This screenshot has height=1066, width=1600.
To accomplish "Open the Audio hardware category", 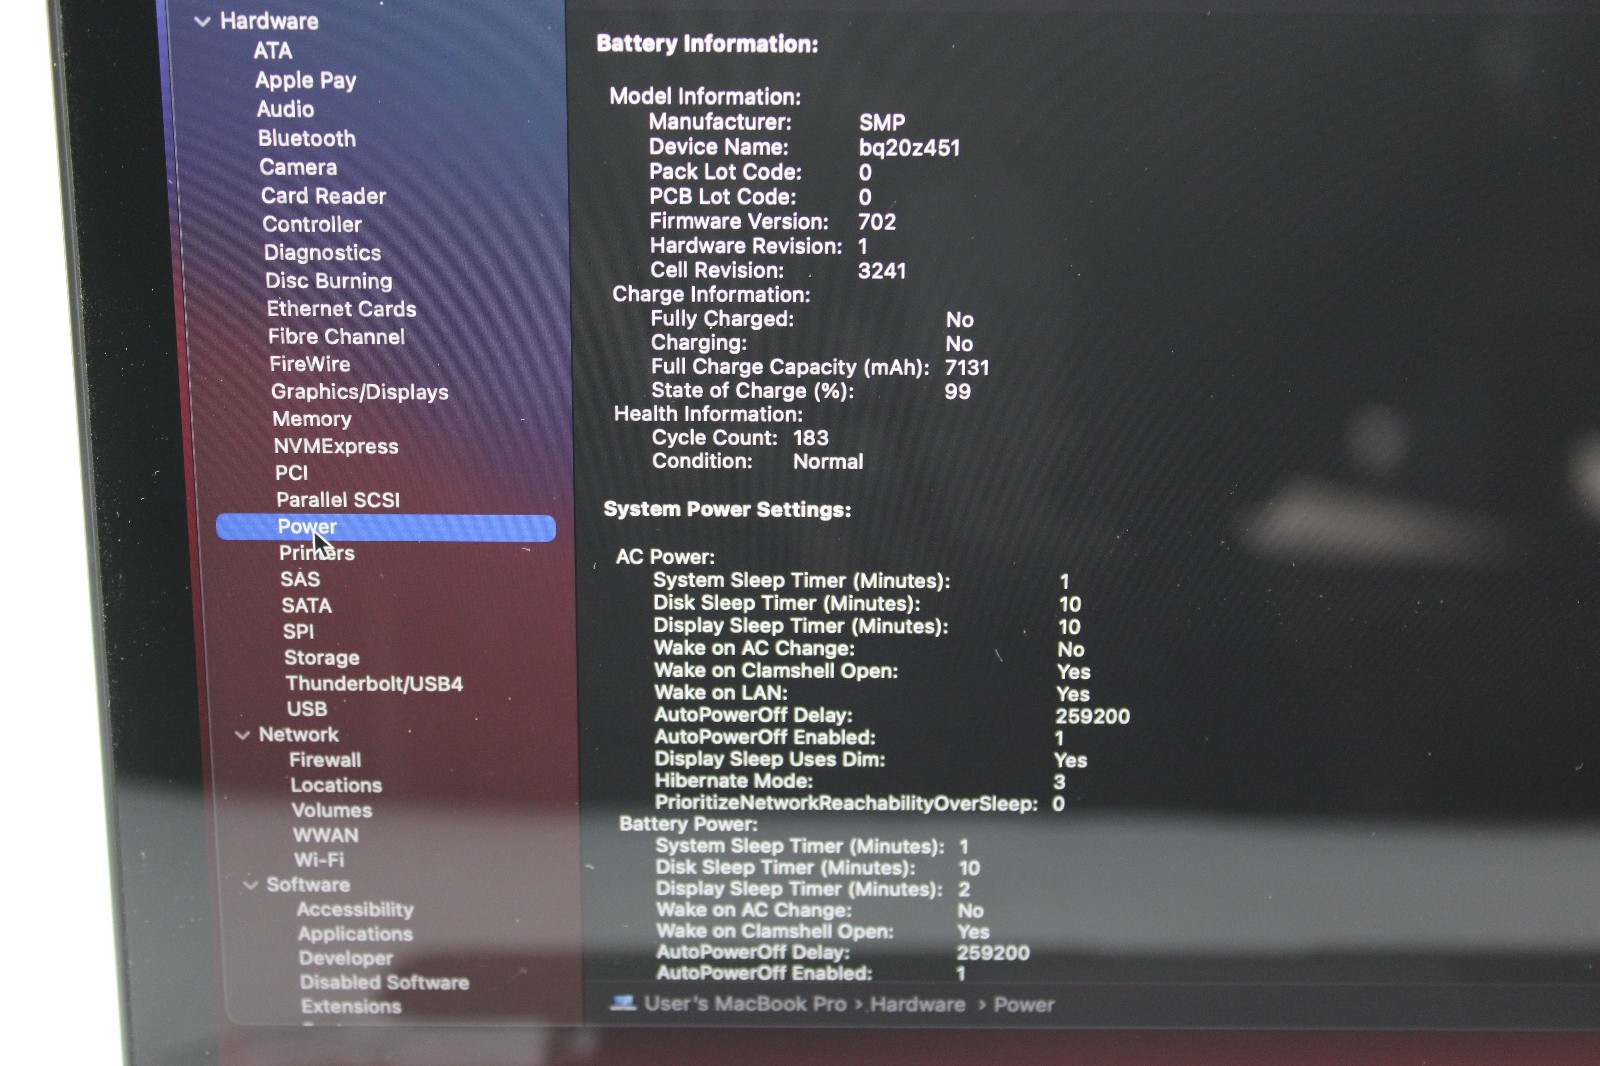I will tap(285, 109).
